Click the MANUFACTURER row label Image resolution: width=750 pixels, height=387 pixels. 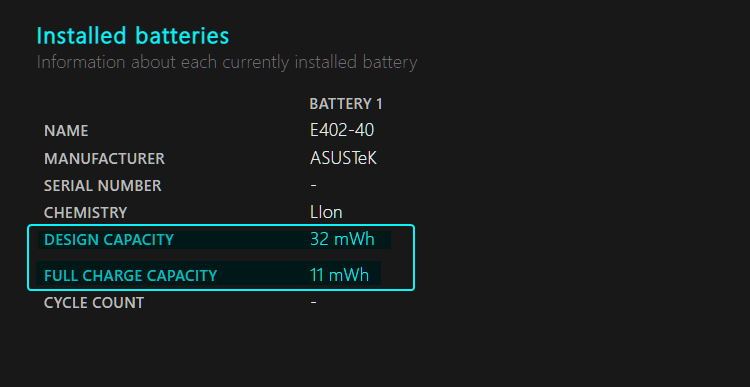[x=104, y=159]
